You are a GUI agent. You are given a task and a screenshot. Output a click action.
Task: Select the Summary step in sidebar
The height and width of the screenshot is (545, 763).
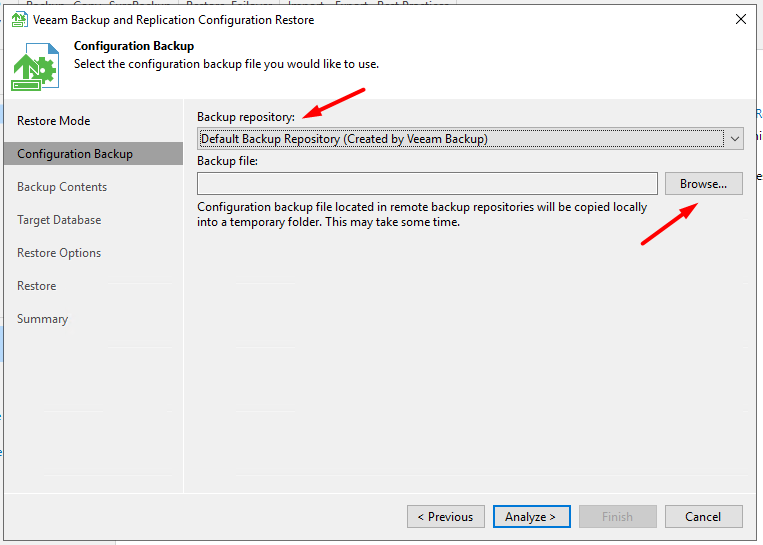(x=42, y=319)
